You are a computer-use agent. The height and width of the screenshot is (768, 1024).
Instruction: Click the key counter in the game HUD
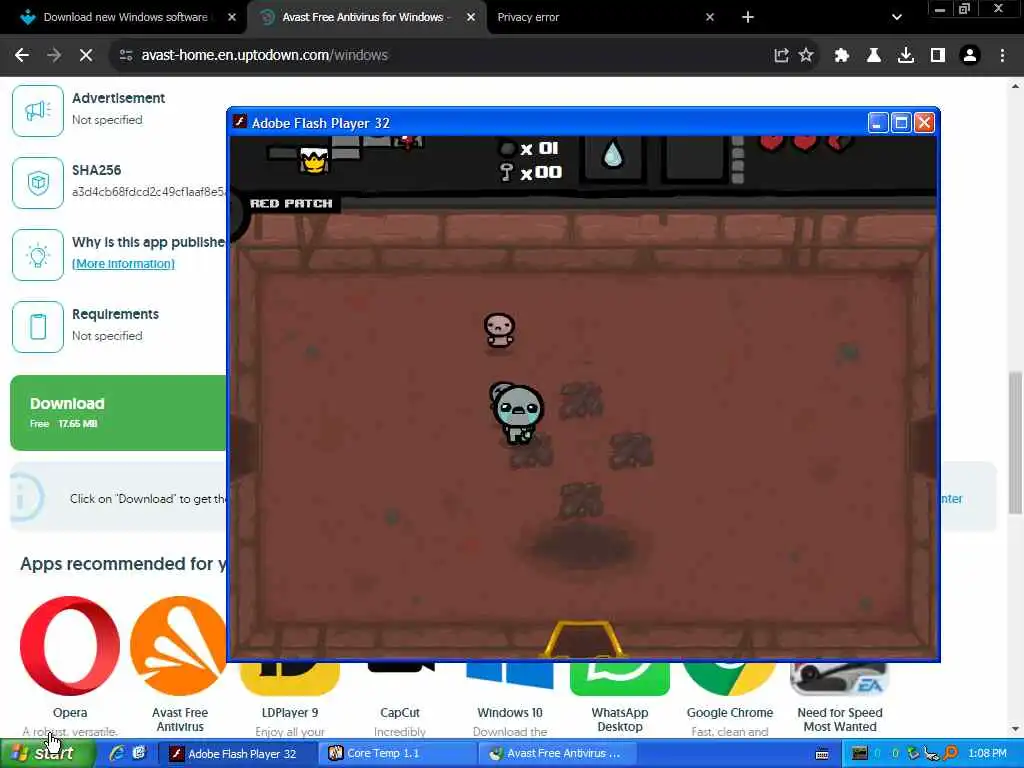(x=531, y=172)
